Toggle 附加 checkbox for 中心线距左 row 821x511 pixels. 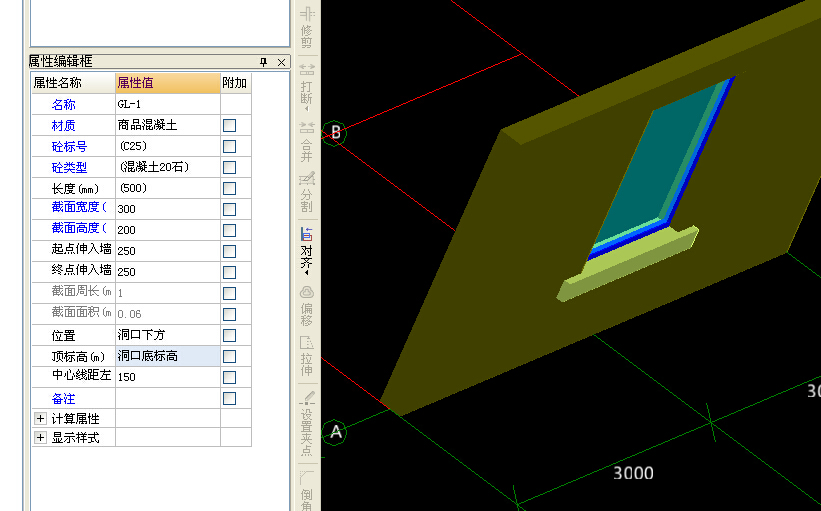tap(229, 377)
